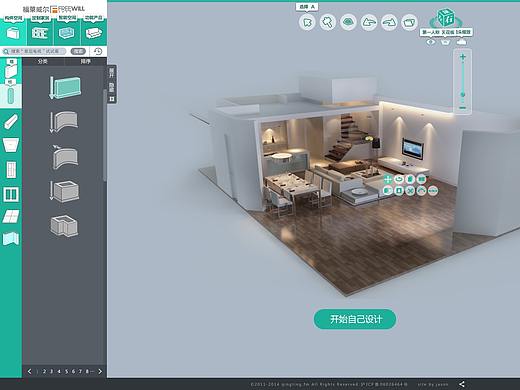
Task: Zoom out with the minus button
Action: [x=463, y=108]
